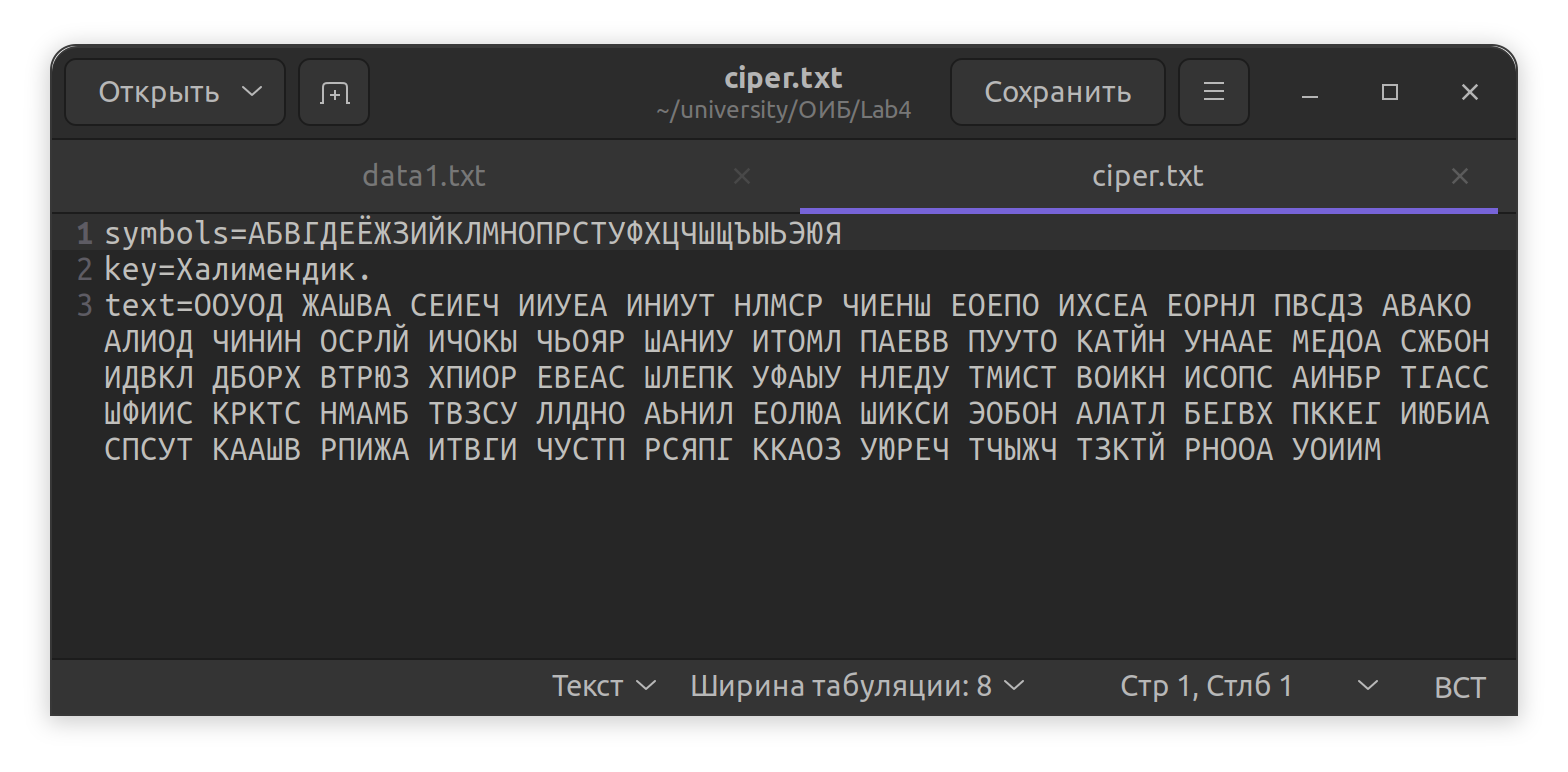Screen dimensions: 1568x772
Task: Click the Сохранить button
Action: tap(1058, 93)
